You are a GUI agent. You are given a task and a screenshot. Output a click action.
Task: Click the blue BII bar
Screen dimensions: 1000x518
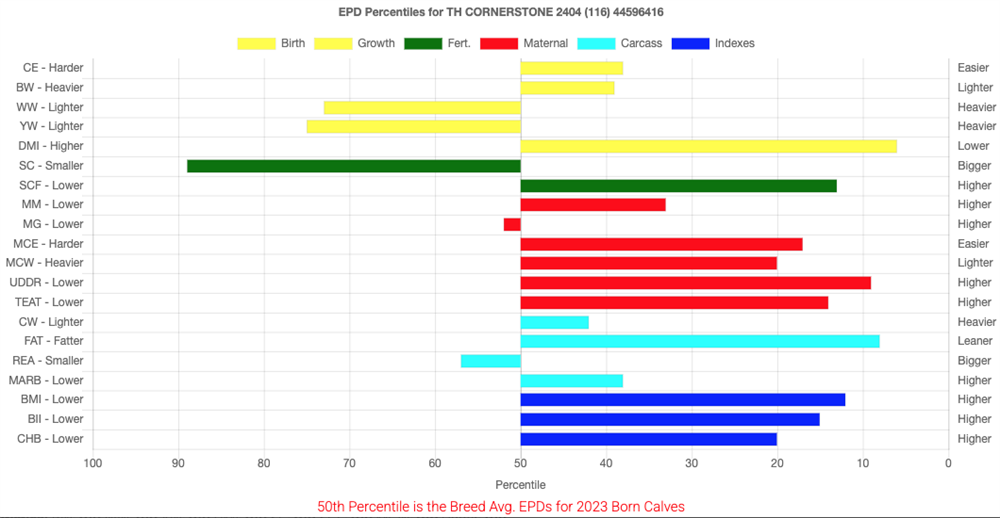click(670, 419)
